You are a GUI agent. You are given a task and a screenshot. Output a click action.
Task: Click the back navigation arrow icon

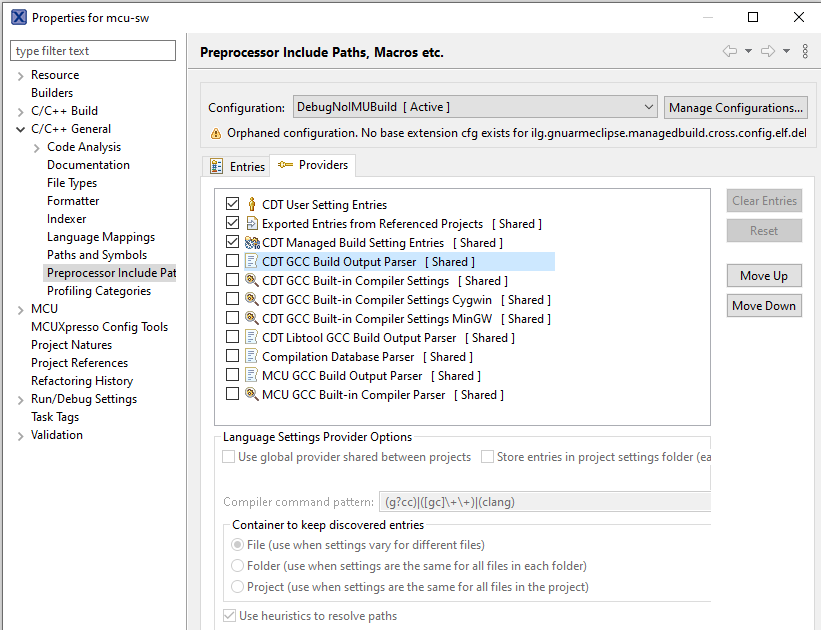[729, 51]
